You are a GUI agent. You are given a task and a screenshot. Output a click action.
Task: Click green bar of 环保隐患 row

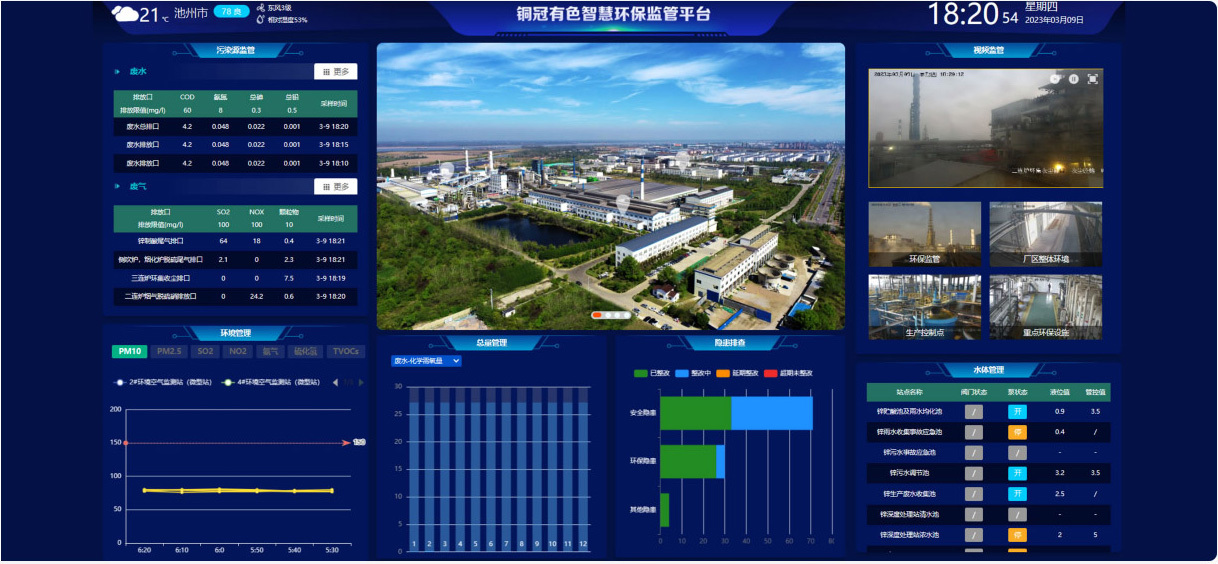click(688, 461)
